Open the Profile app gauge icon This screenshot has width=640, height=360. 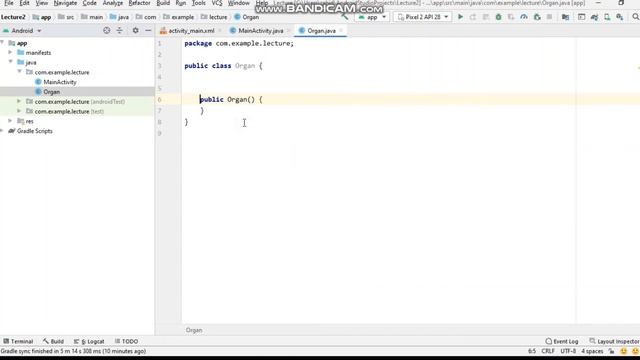(524, 17)
